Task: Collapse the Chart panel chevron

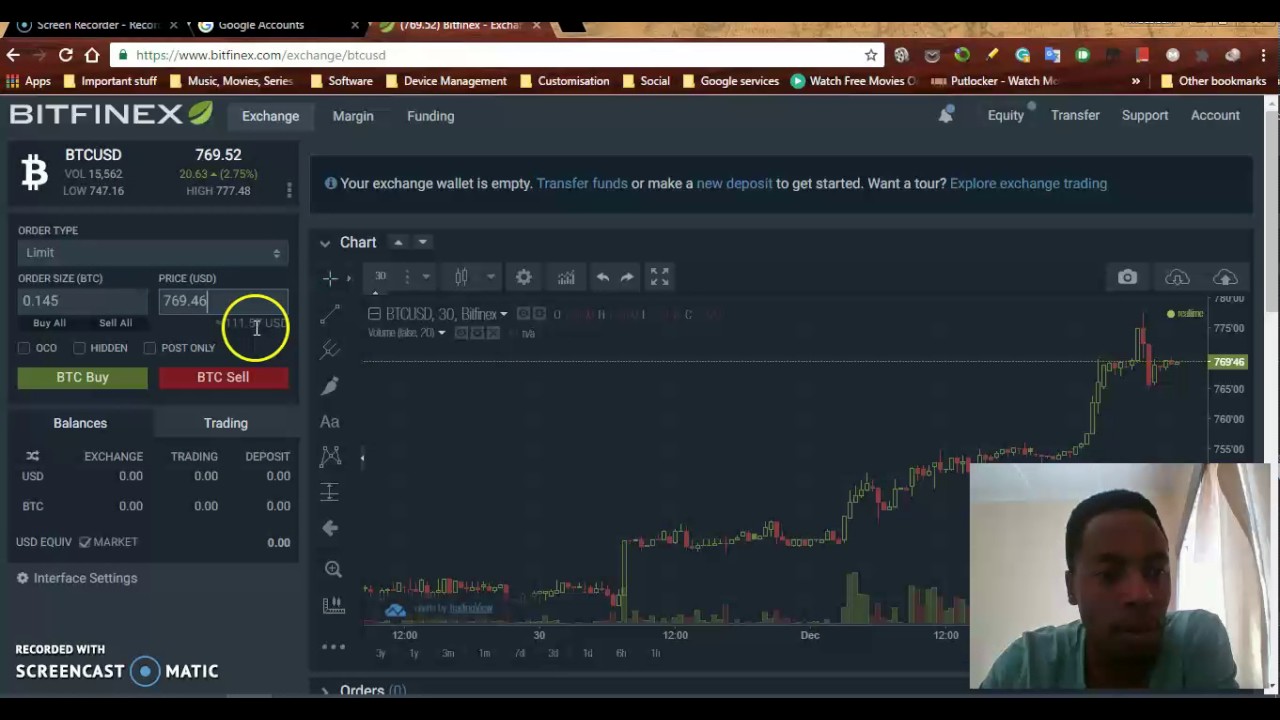Action: [x=325, y=243]
